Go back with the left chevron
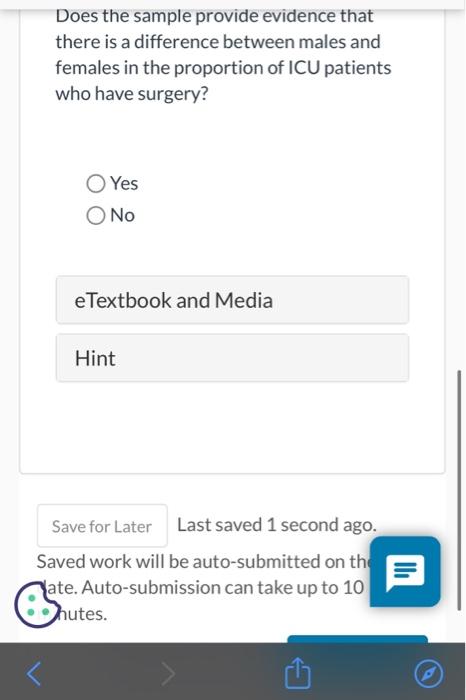This screenshot has height=700, width=466. [x=34, y=673]
